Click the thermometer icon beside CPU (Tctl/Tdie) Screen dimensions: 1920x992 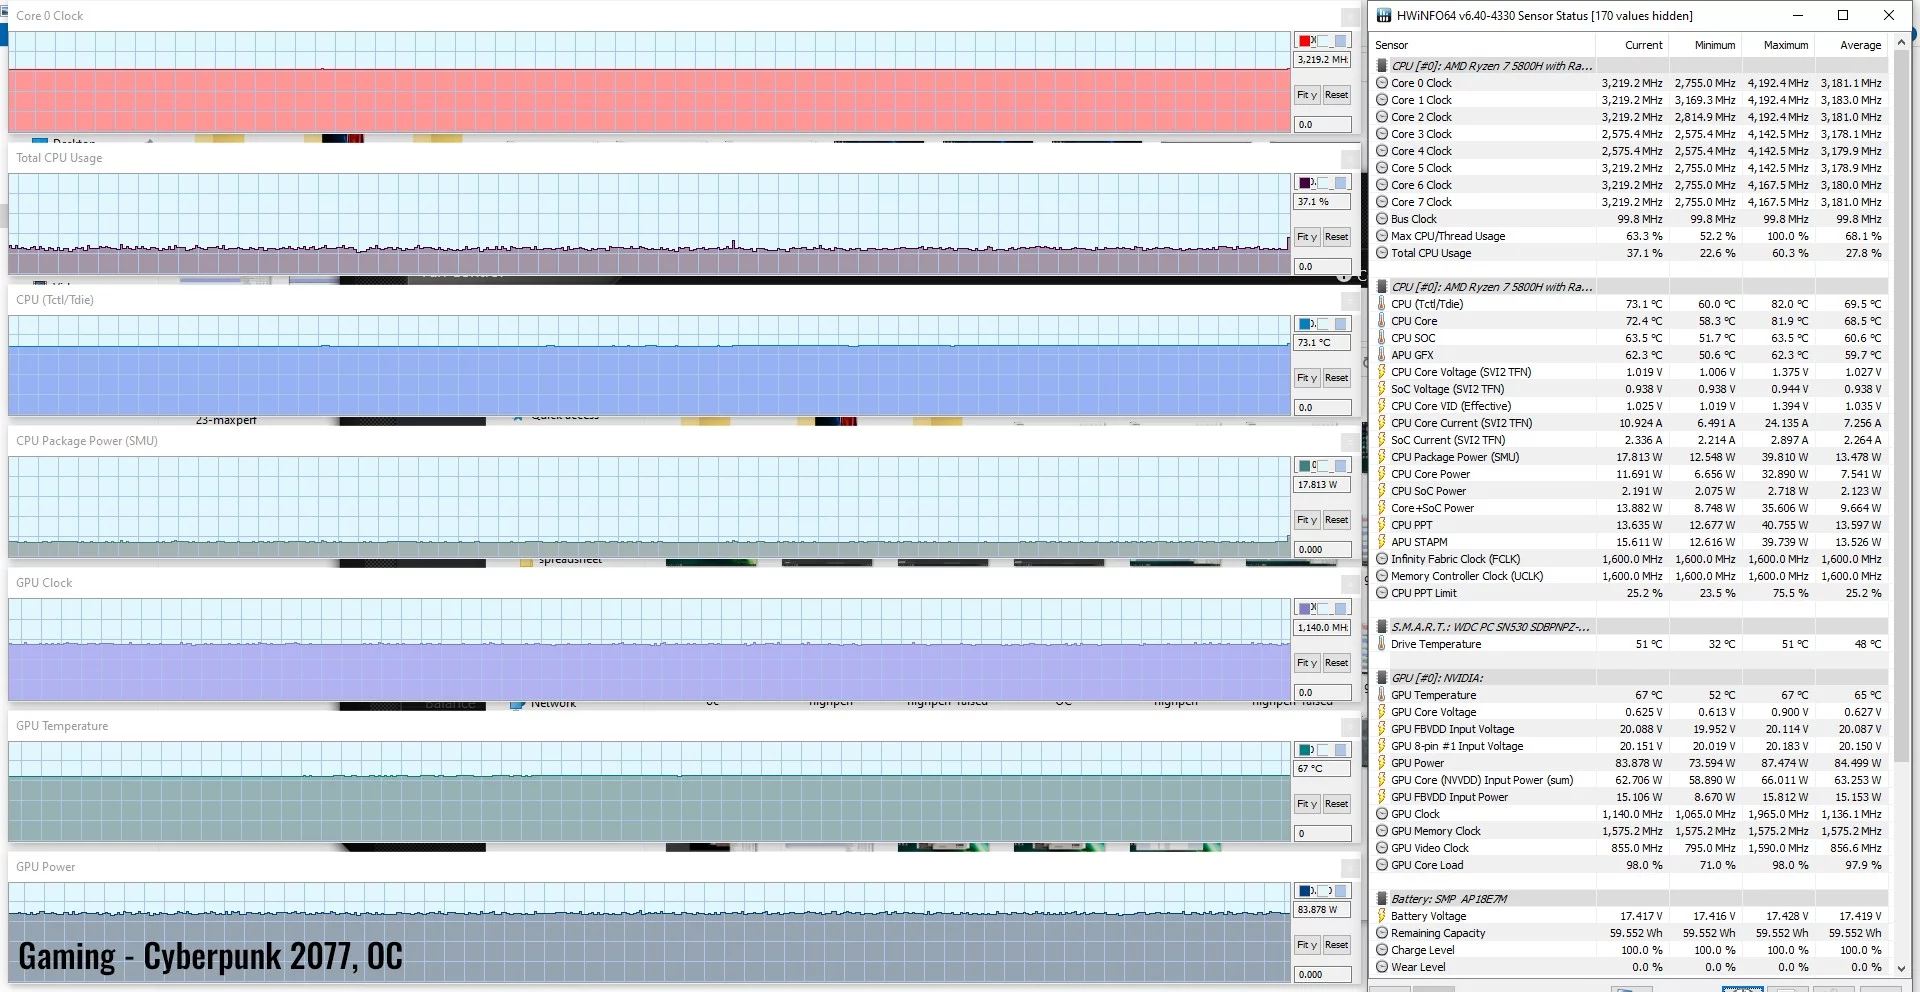coord(1382,304)
